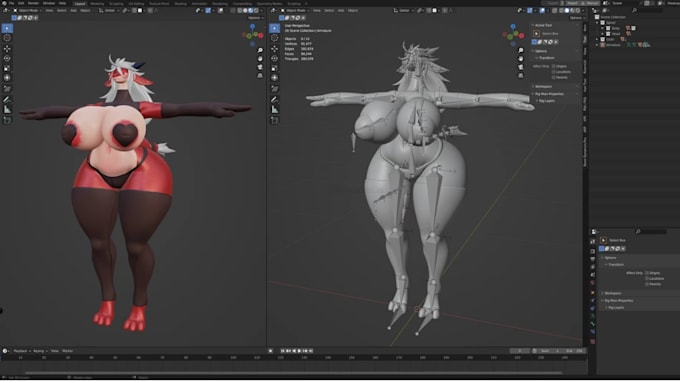Switch perspective/orthographic icon in left viewport

(x=260, y=75)
